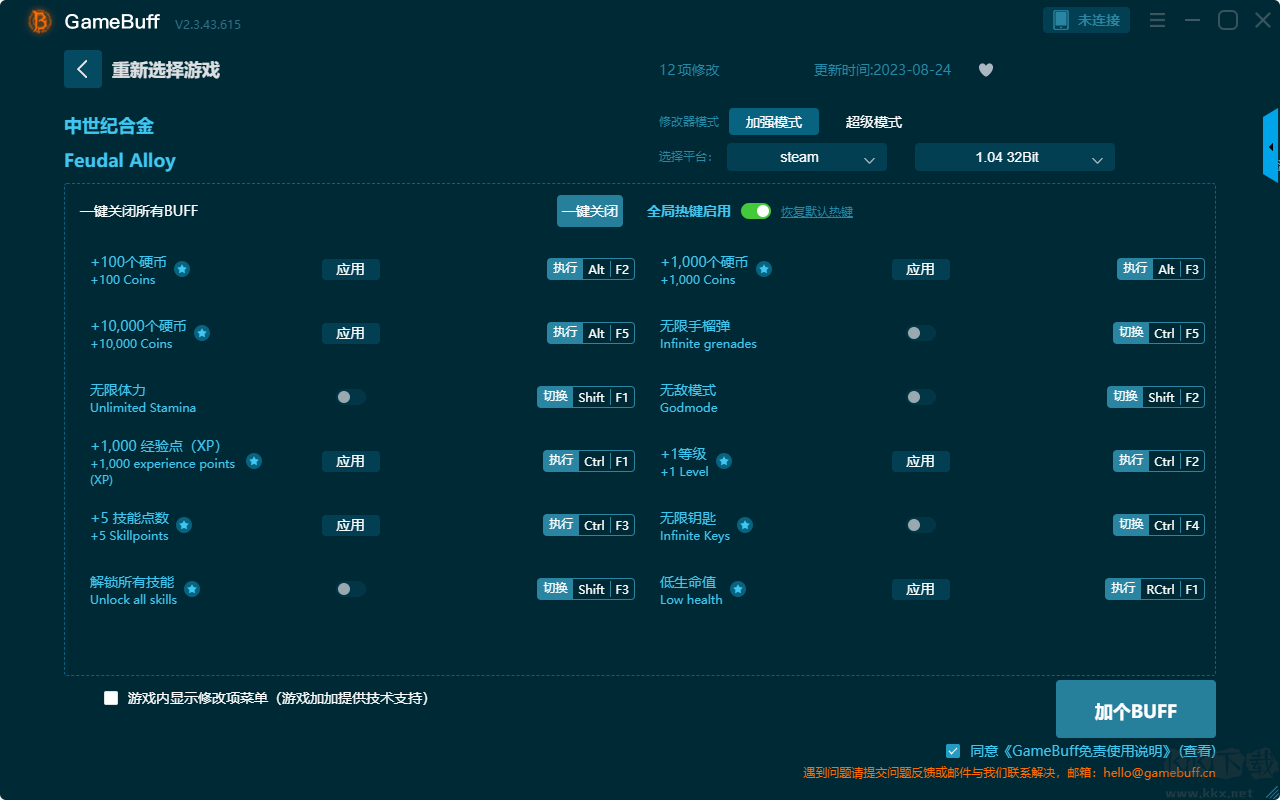Edit Ctrl F2 hotkey for +1 Level
This screenshot has height=800, width=1280.
pos(1159,461)
